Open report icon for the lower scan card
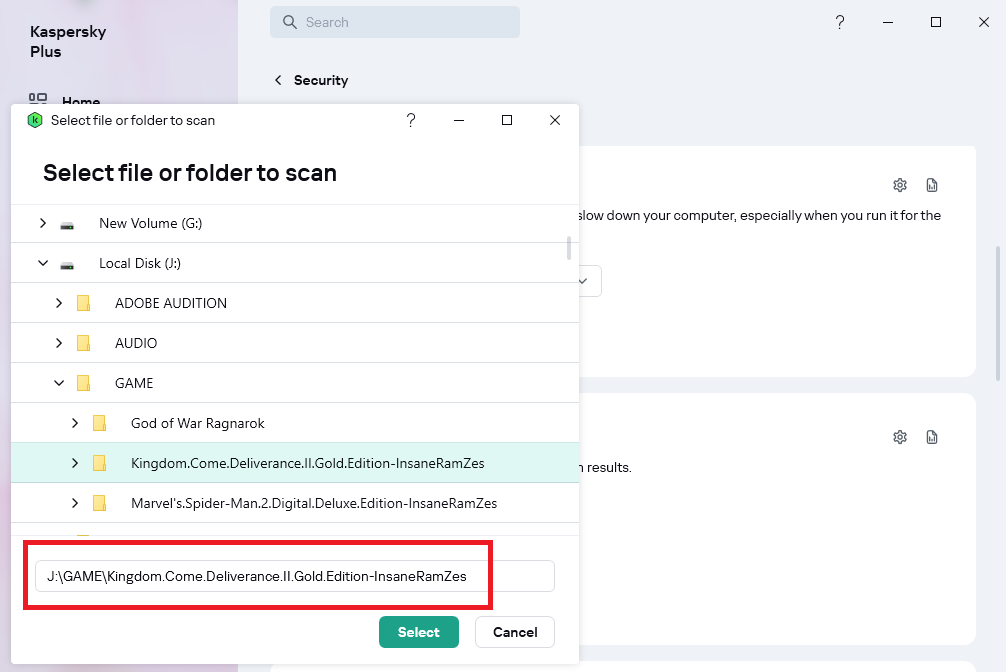This screenshot has height=672, width=1006. click(932, 437)
